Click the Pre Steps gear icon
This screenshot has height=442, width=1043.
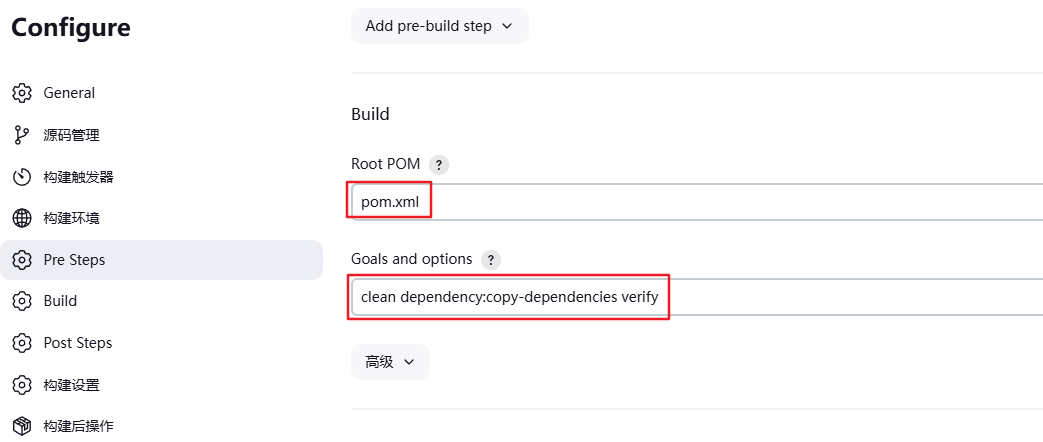tap(22, 260)
